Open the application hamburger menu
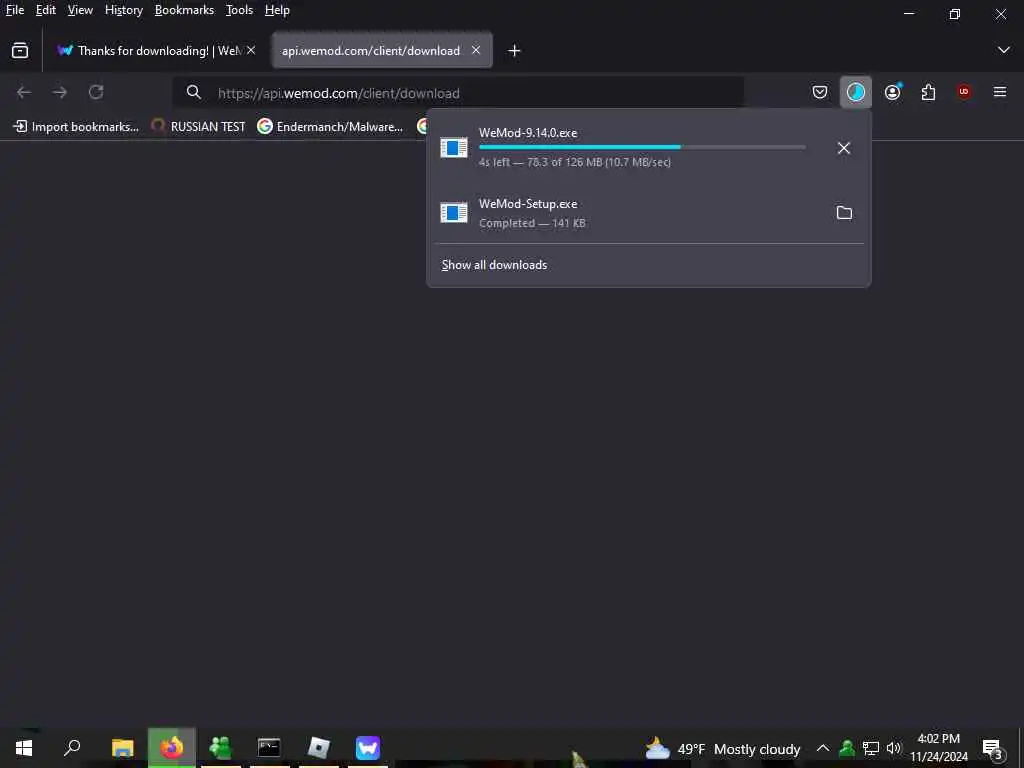Screen dimensions: 1024x768 [1000, 92]
